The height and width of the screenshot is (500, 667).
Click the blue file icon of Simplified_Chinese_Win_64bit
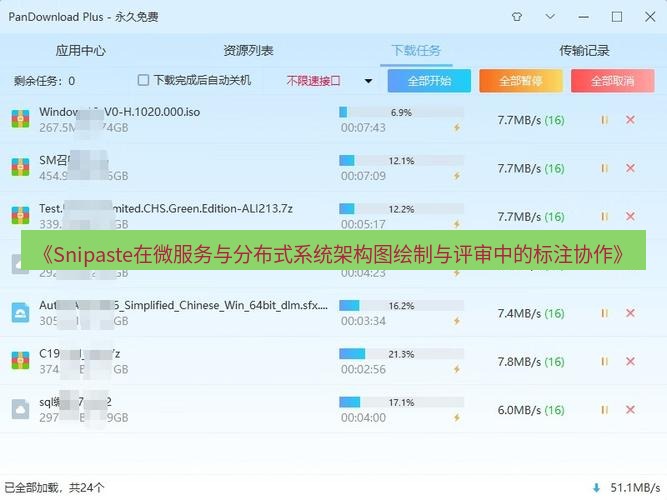pos(20,313)
